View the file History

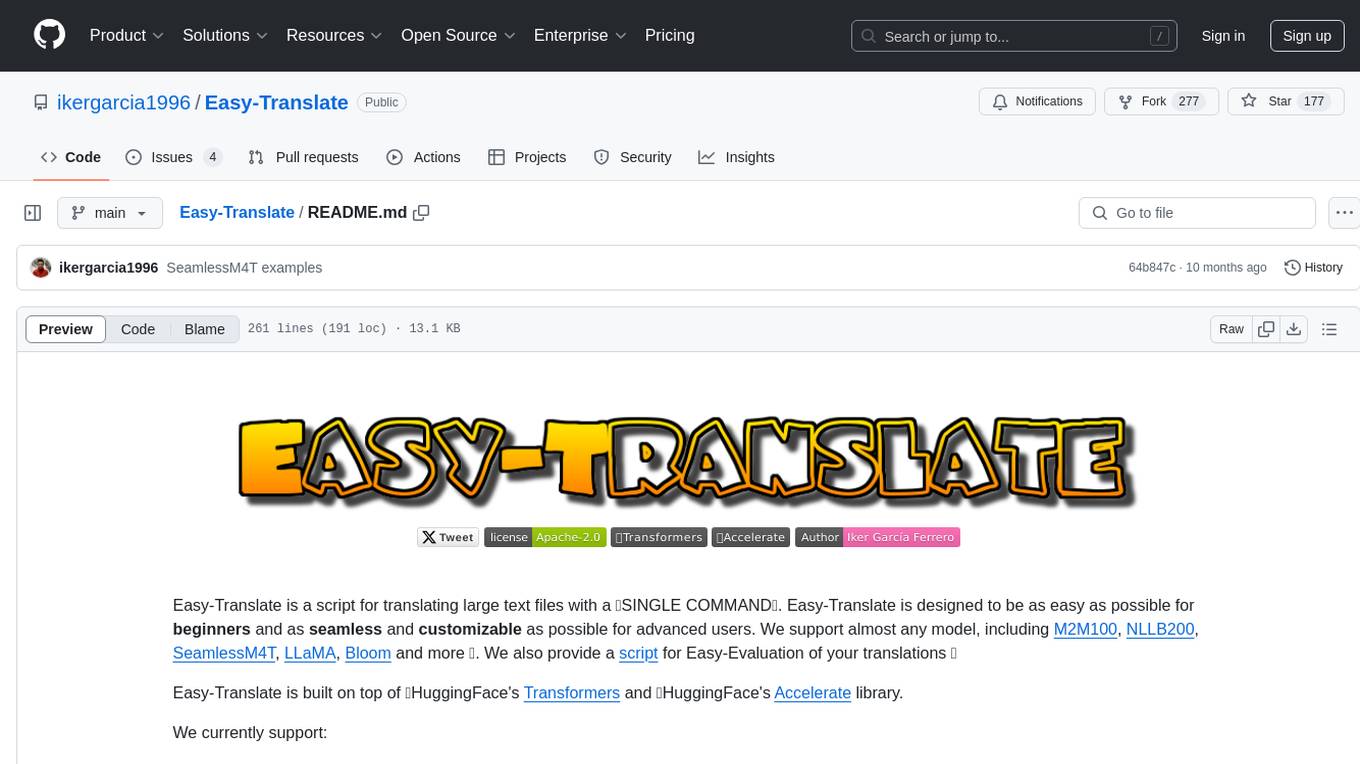click(1313, 267)
